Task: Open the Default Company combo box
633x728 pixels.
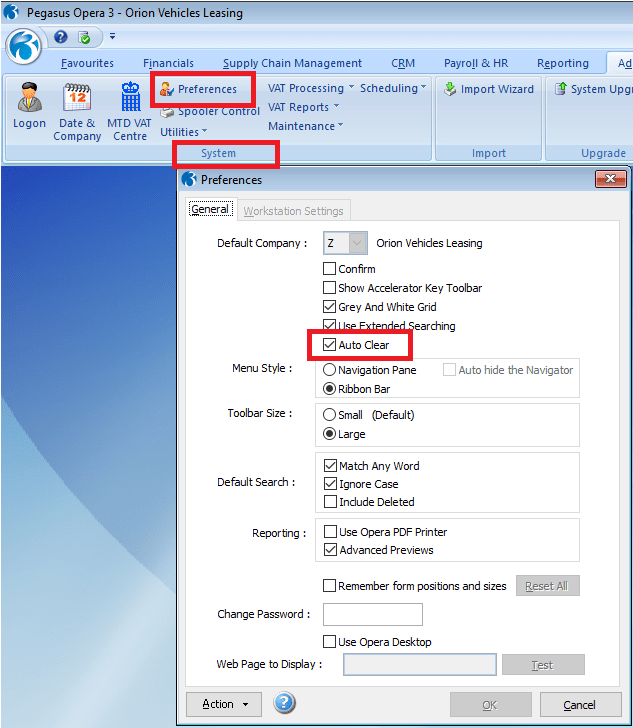Action: tap(345, 243)
